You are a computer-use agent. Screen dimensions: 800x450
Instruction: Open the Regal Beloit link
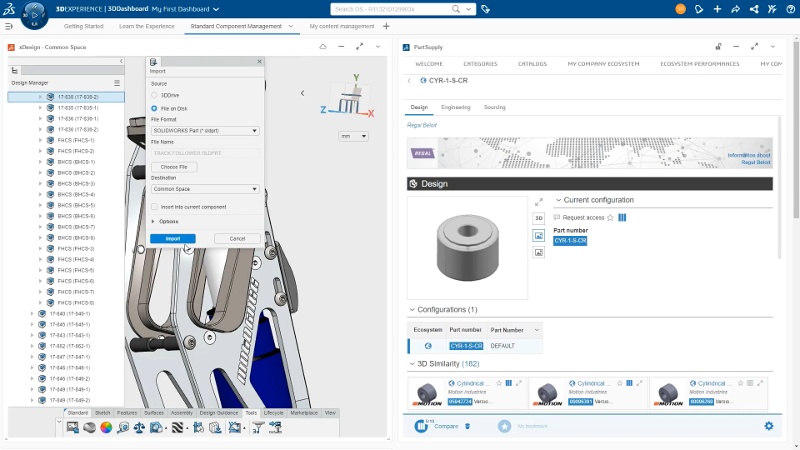pyautogui.click(x=422, y=125)
